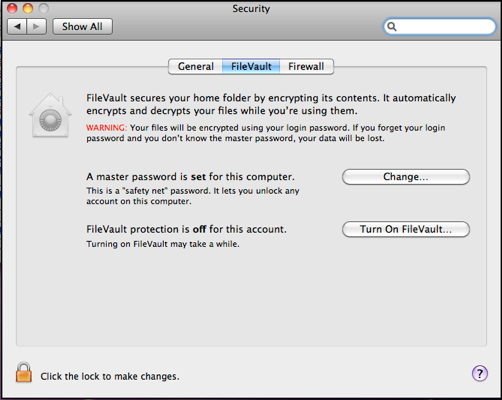Viewport: 502px width, 400px height.
Task: Click the FileVault house safe icon
Action: (x=50, y=115)
